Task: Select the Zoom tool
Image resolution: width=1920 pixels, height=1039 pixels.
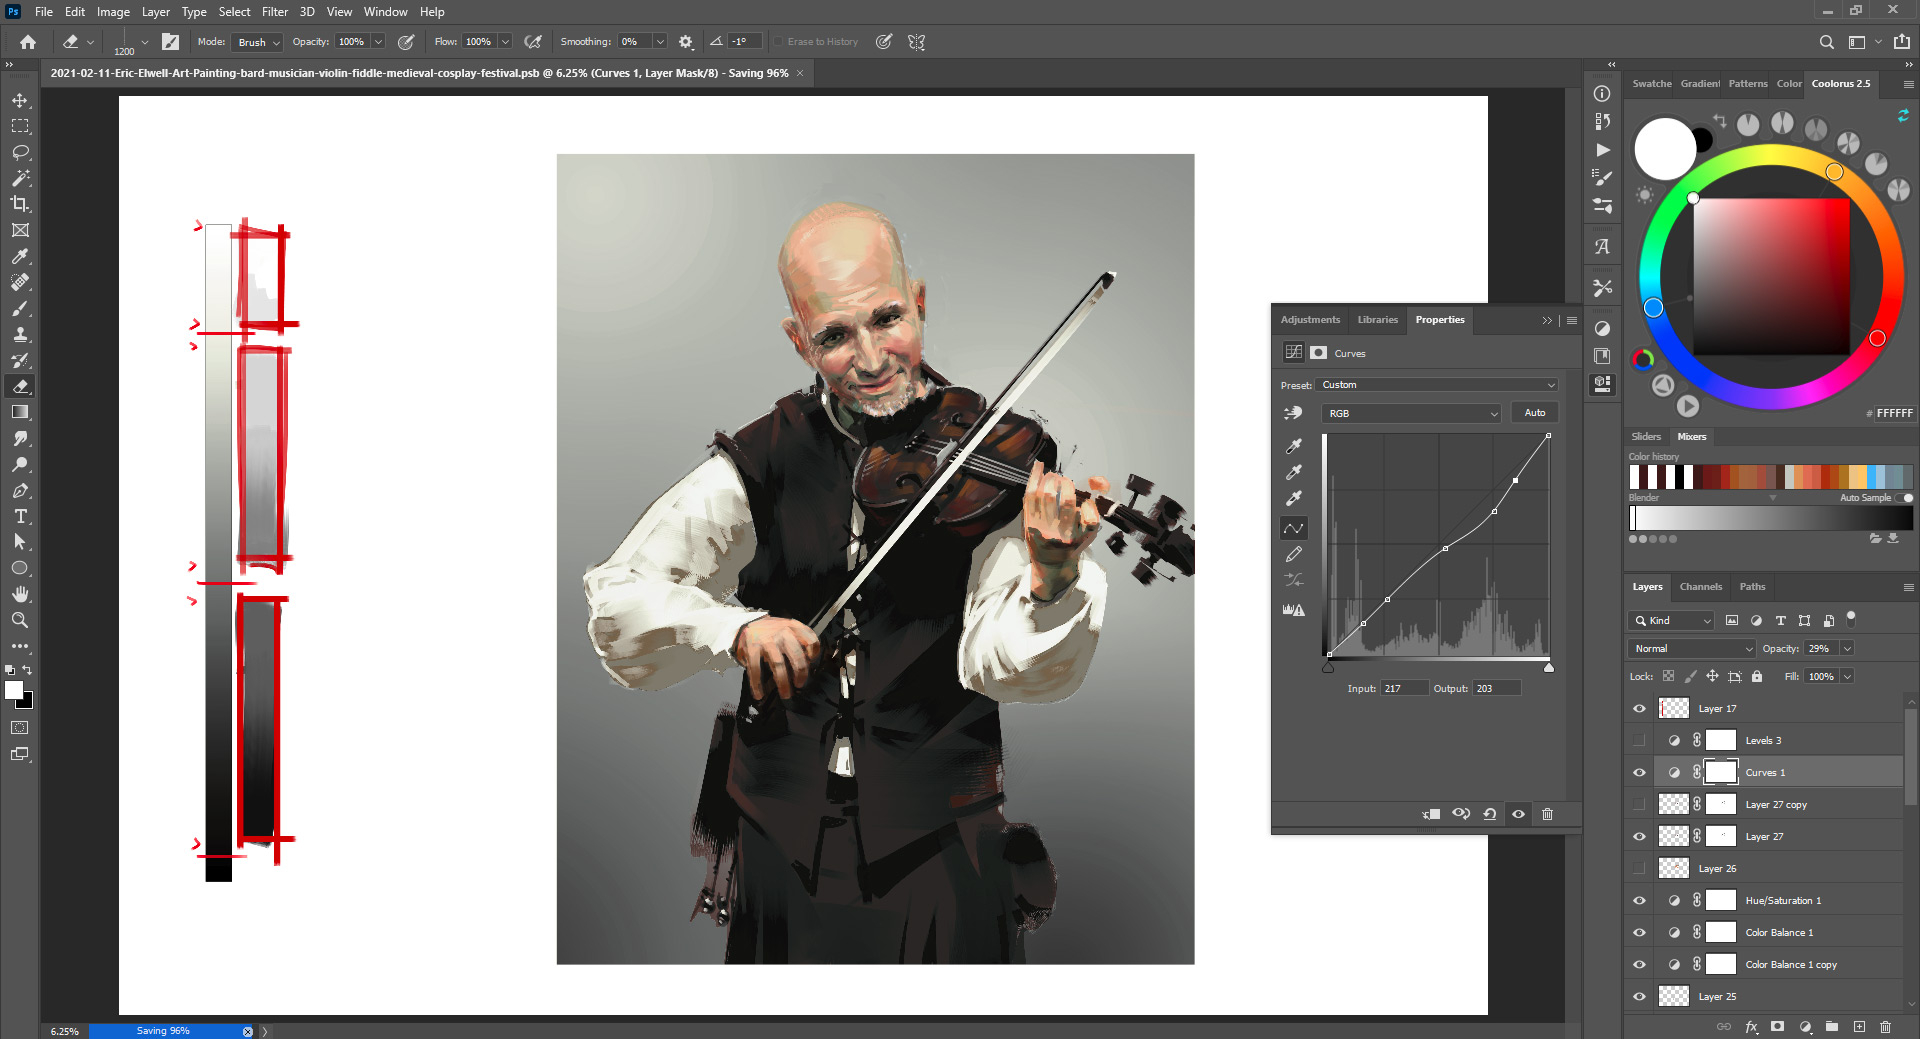Action: pyautogui.click(x=20, y=620)
